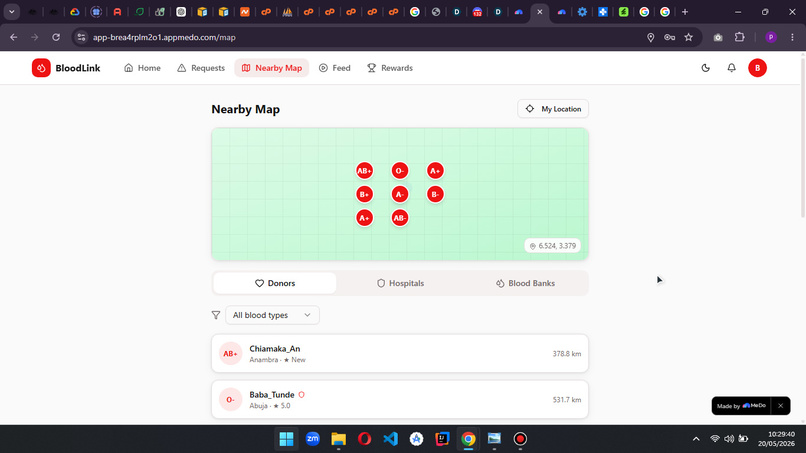This screenshot has width=806, height=453.
Task: Click the My Location button
Action: pos(553,109)
